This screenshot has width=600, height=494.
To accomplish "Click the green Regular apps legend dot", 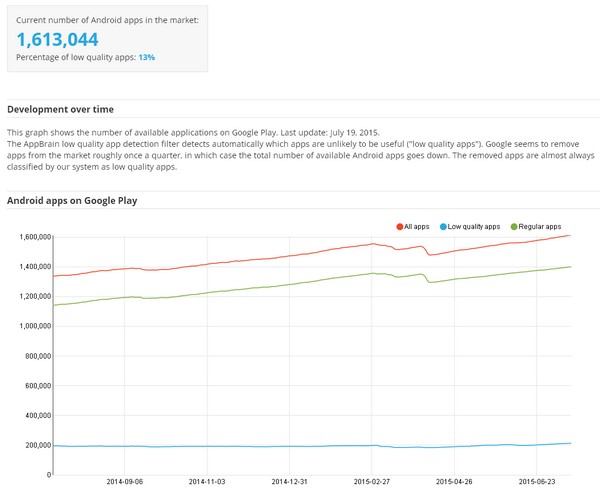I will pos(515,227).
